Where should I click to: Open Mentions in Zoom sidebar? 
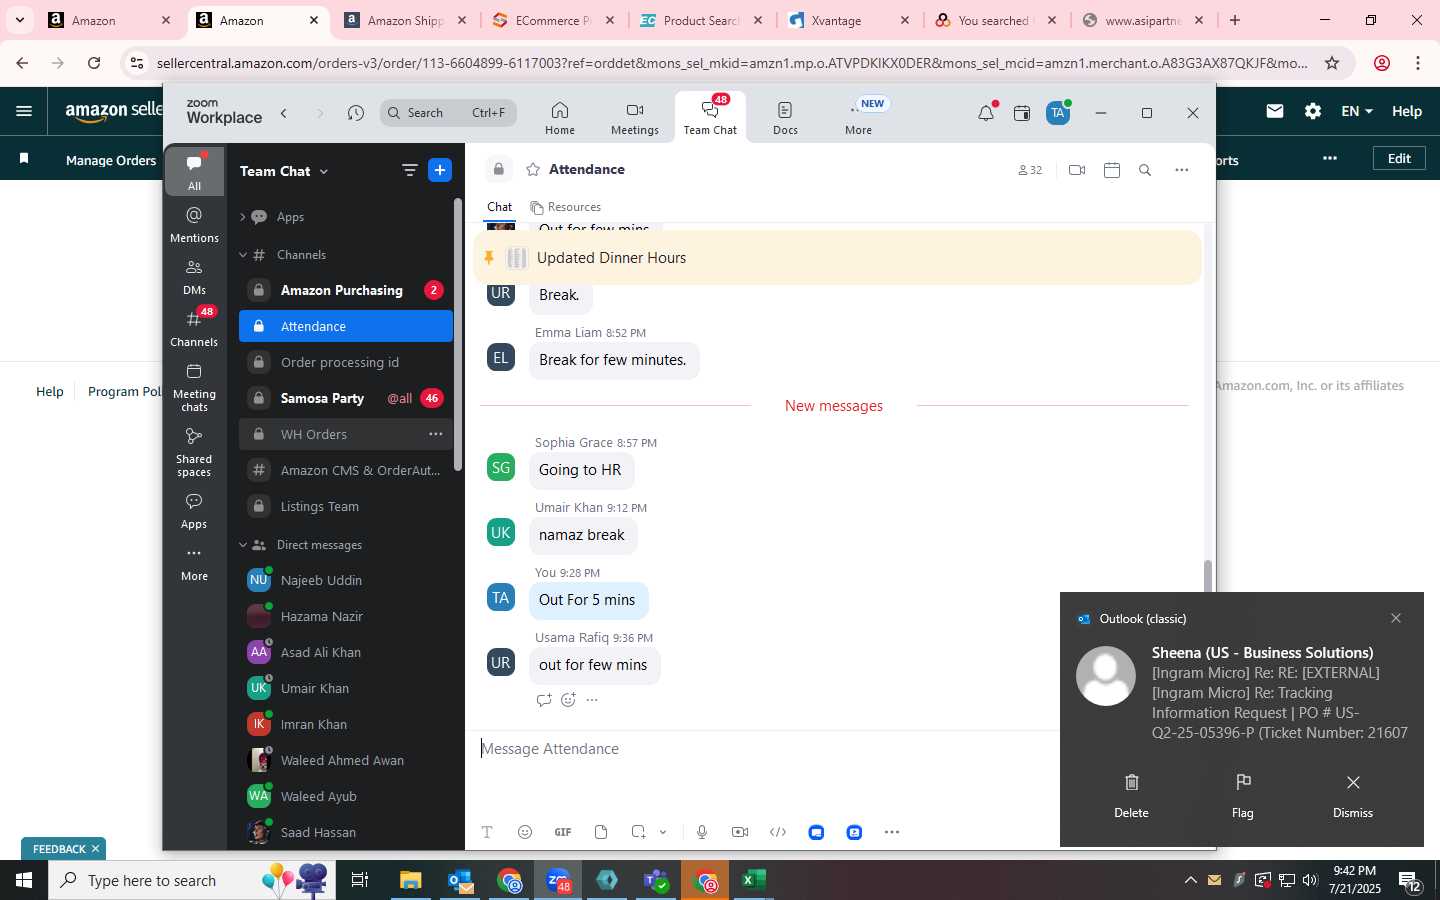tap(194, 225)
